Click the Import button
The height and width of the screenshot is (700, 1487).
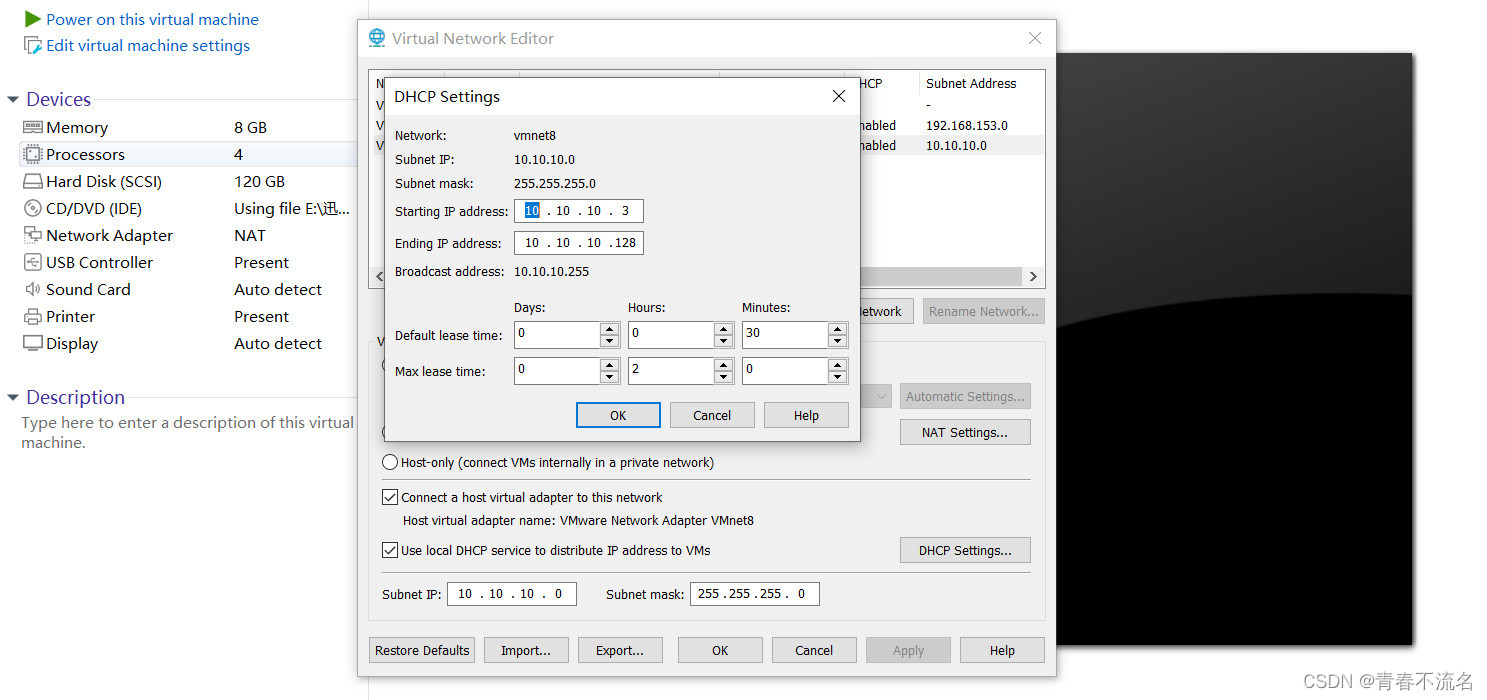coord(526,650)
